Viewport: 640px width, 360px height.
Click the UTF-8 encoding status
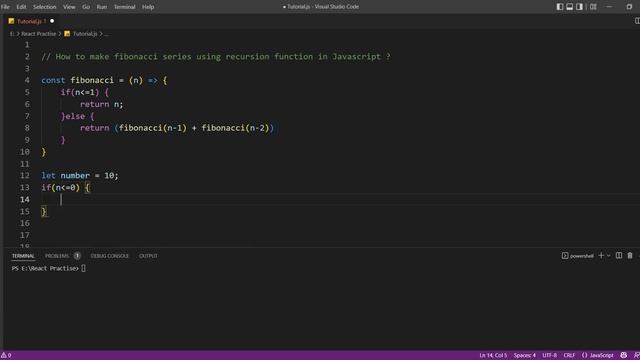[549, 356]
